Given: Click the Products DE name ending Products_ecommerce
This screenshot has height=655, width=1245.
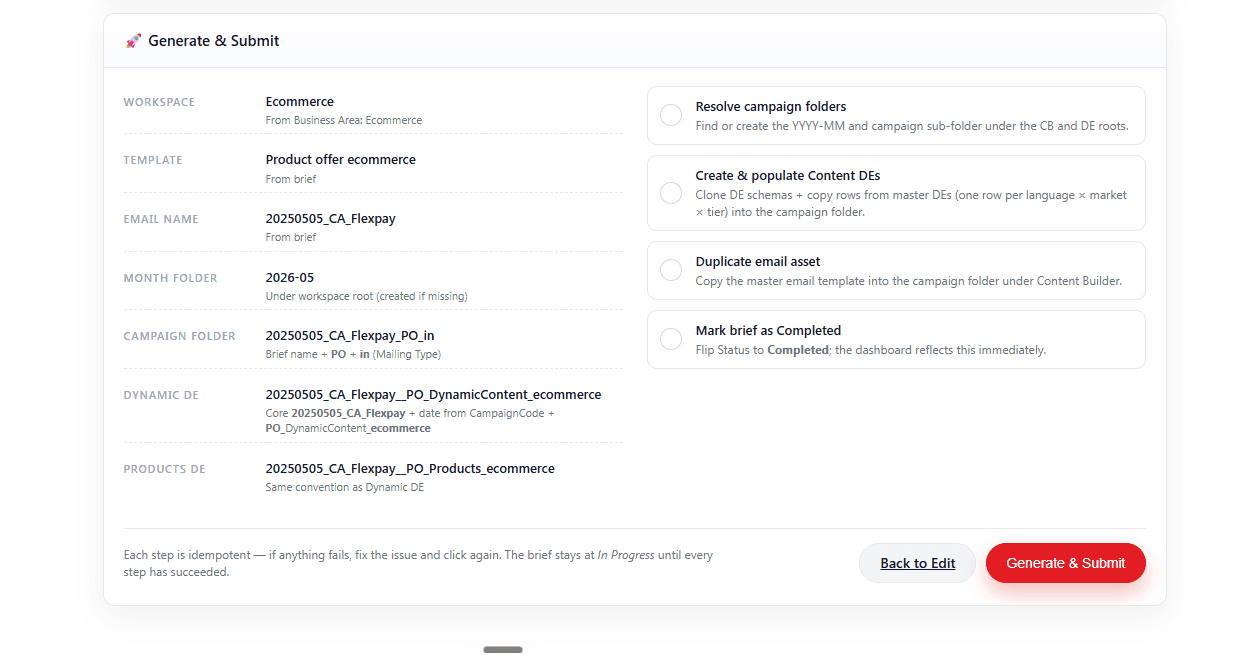Looking at the screenshot, I should tap(410, 469).
